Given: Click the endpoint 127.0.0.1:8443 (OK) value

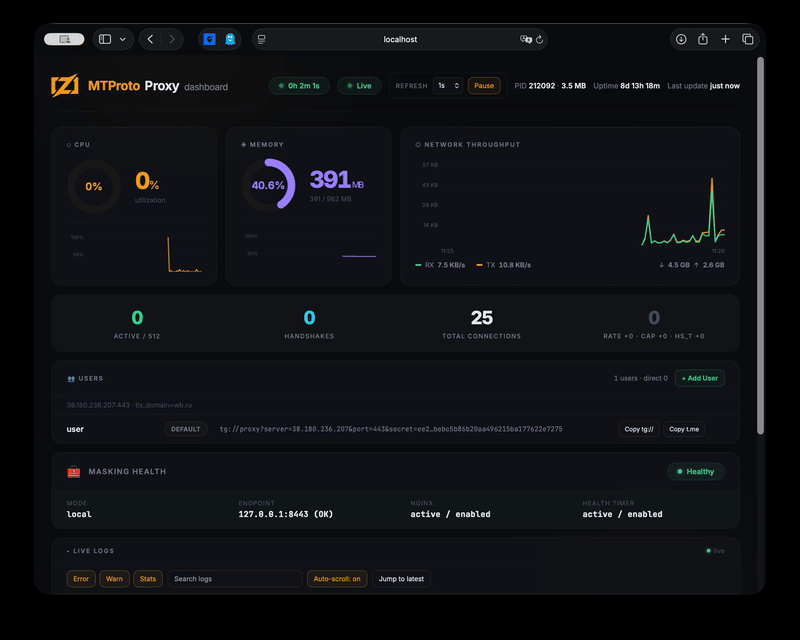Looking at the screenshot, I should 285,514.
